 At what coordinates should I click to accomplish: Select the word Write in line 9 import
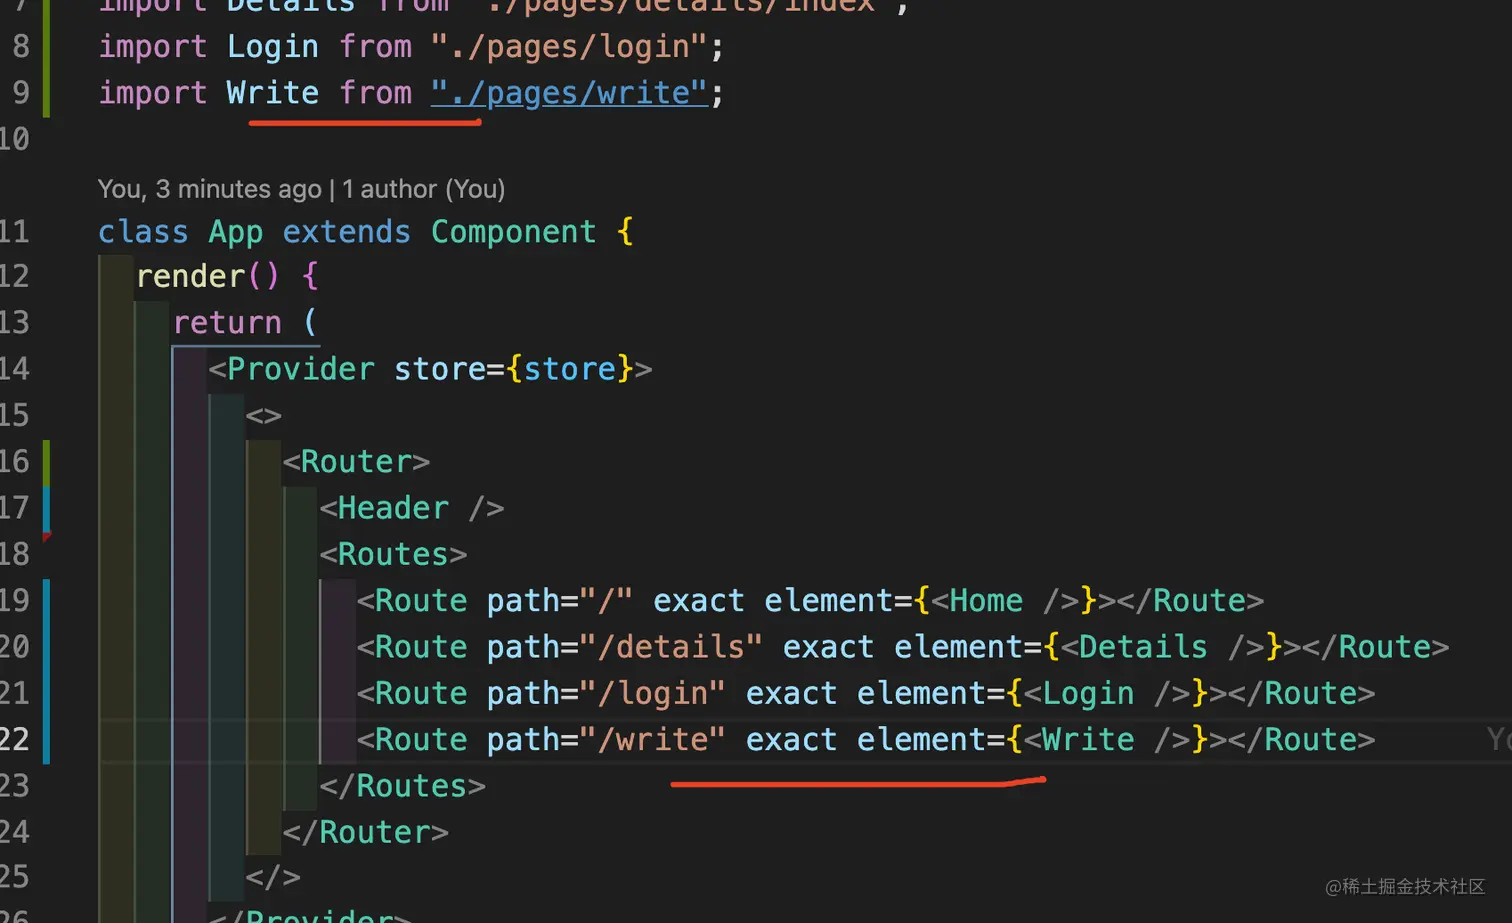(272, 93)
